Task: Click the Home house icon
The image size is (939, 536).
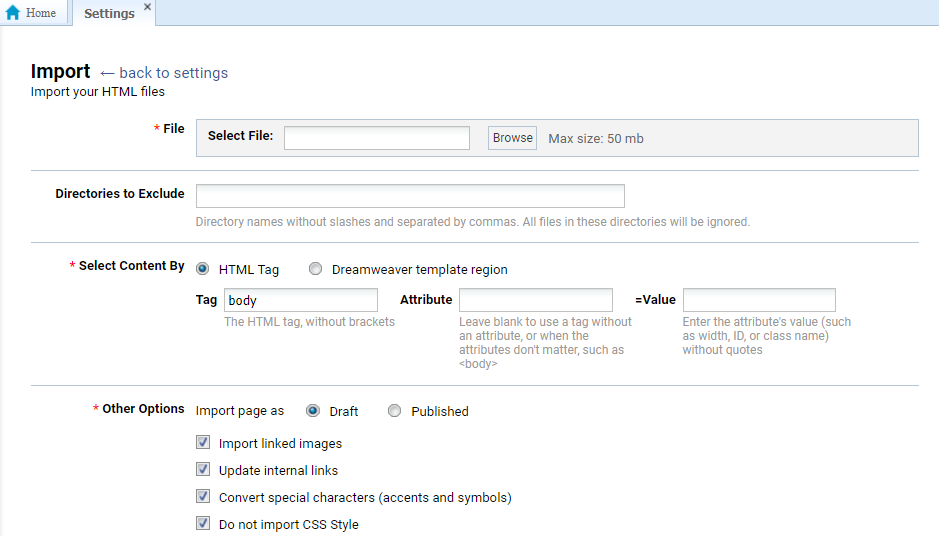Action: coord(13,13)
